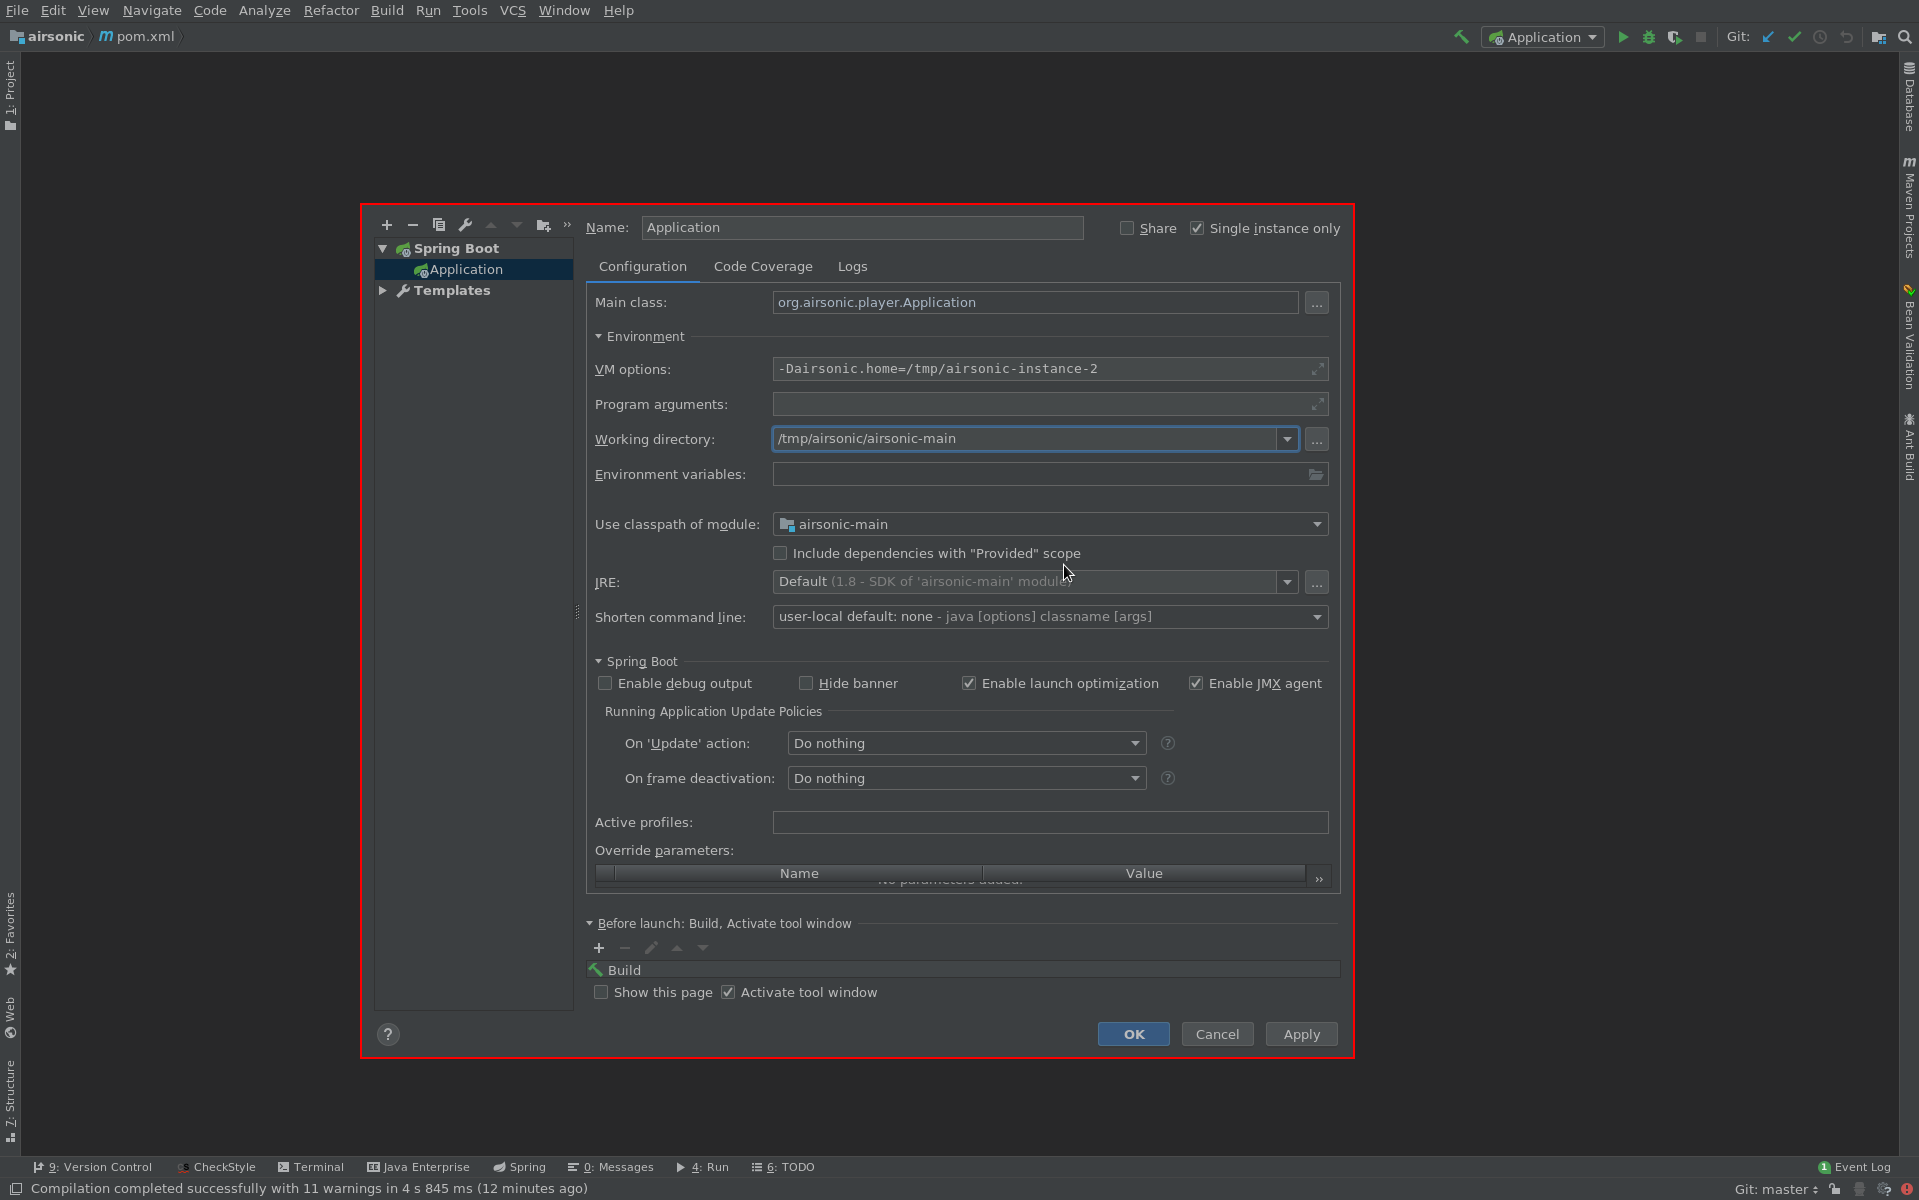
Task: Debug the Application with bug icon
Action: 1649,37
